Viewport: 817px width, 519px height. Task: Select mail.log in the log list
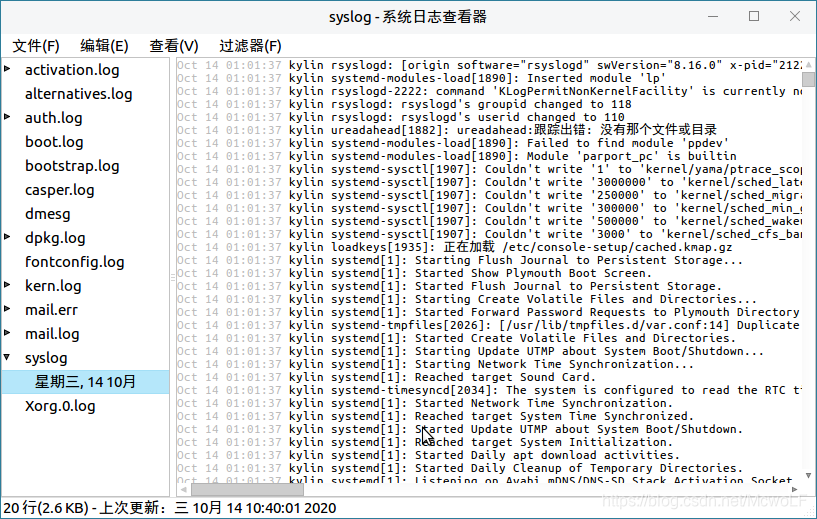[x=52, y=333]
